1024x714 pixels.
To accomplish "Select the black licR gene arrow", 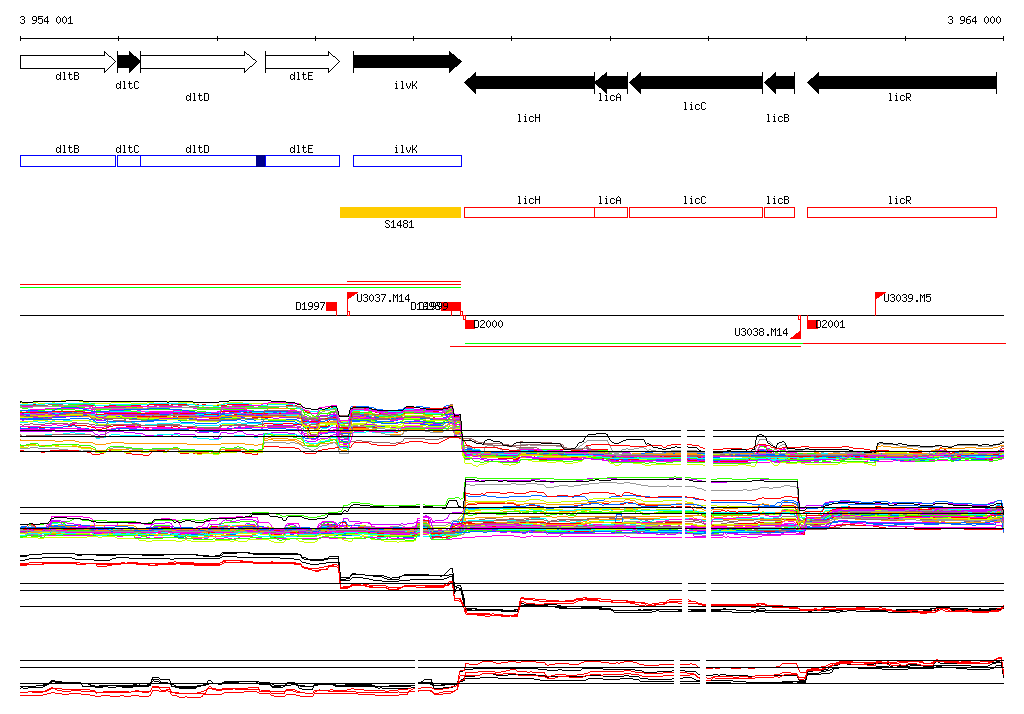I will coord(901,83).
